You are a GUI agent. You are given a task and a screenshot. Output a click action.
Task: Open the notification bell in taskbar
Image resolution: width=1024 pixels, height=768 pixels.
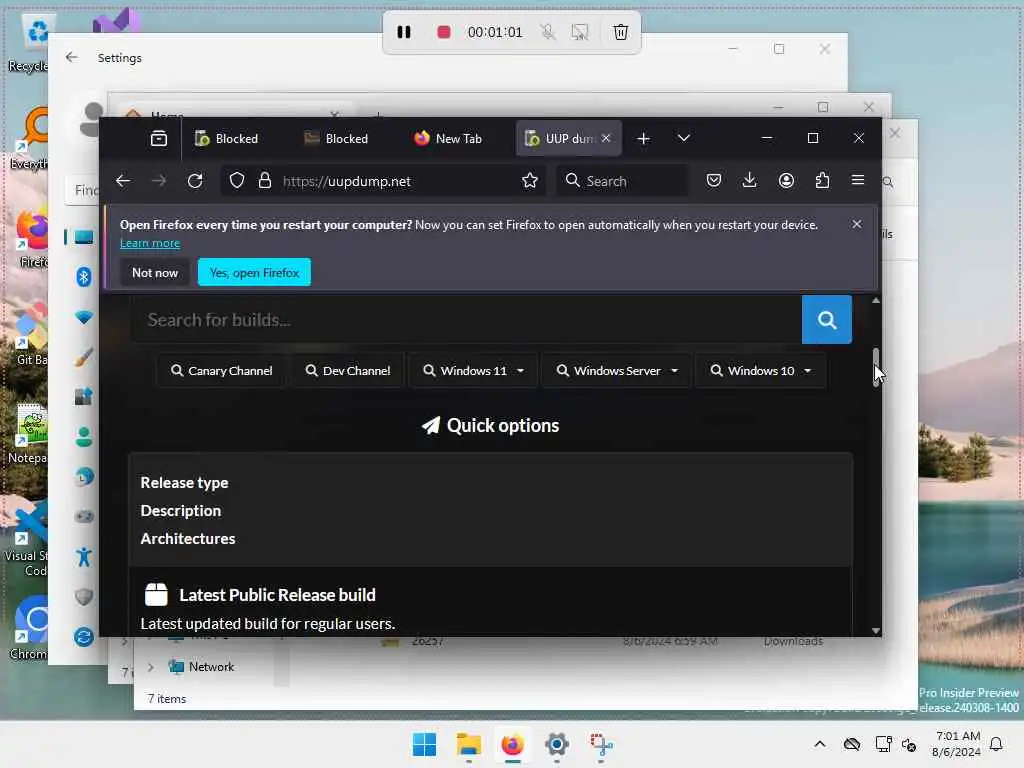tap(997, 744)
